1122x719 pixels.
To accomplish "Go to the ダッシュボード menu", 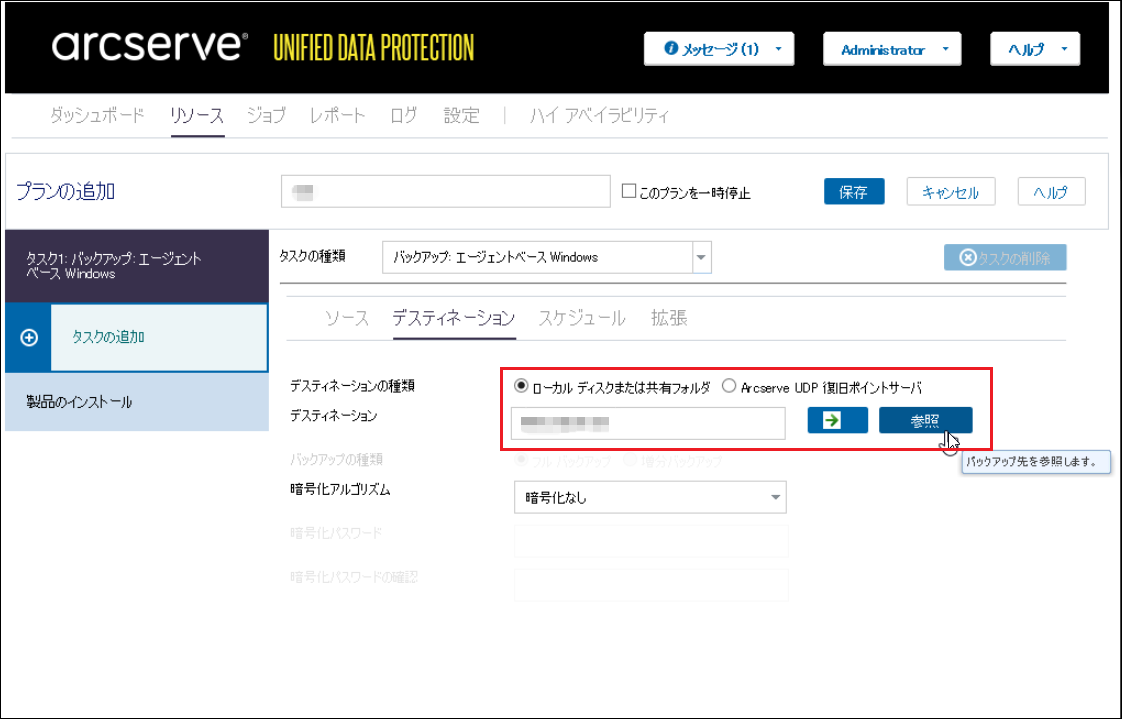I will [x=97, y=115].
